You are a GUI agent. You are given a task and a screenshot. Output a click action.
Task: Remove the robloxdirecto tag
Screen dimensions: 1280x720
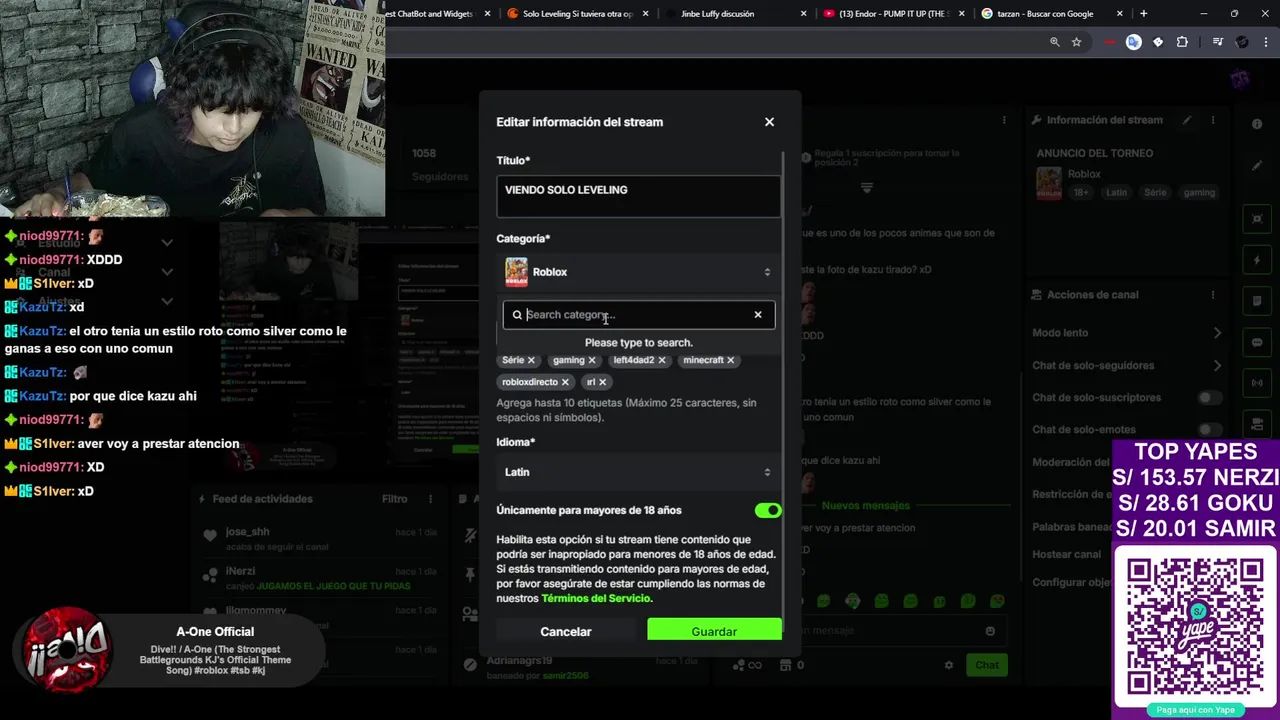tap(565, 382)
